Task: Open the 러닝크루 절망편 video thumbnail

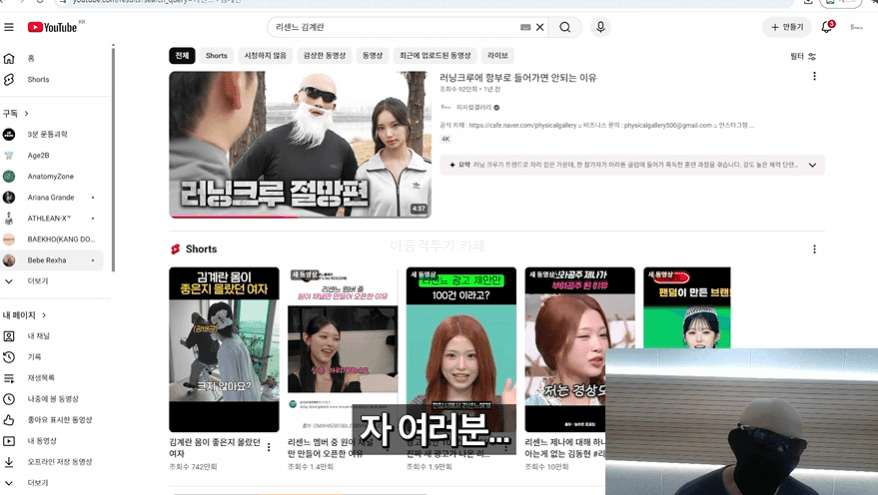Action: point(300,144)
